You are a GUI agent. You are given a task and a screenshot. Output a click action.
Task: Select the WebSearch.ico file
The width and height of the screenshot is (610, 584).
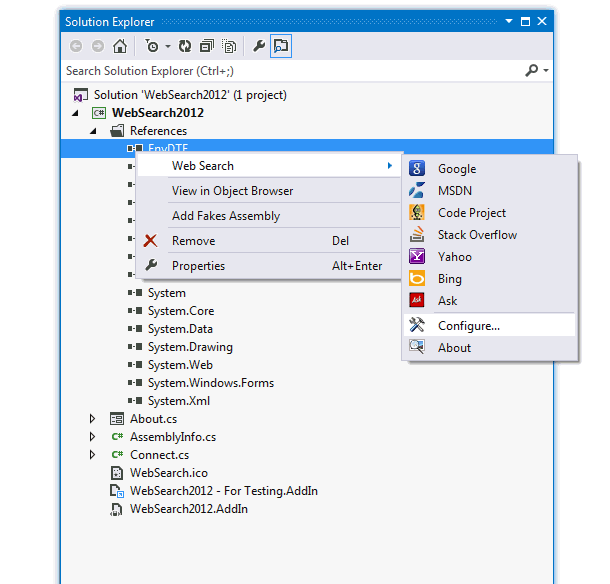169,473
